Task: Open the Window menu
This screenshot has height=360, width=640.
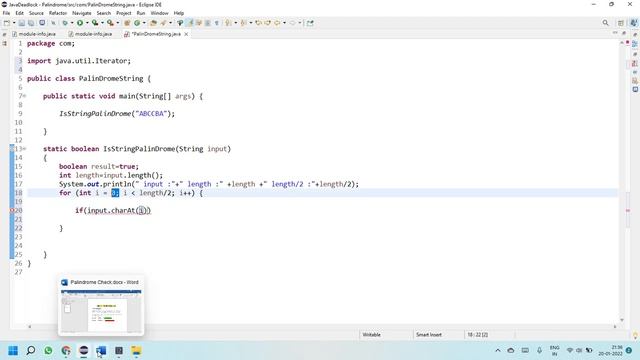Action: (x=159, y=13)
